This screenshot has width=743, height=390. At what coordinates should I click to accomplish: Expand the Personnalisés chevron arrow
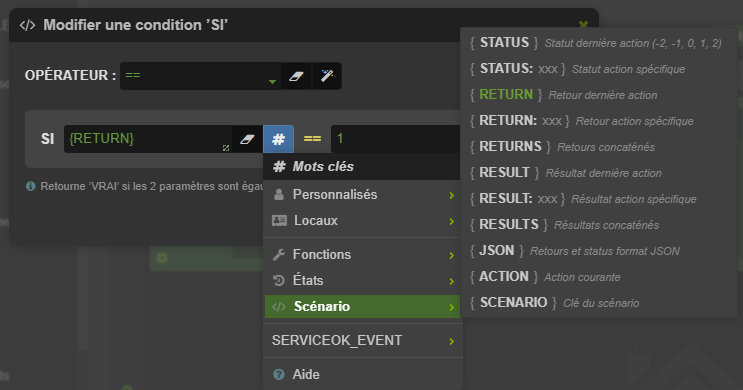point(452,195)
